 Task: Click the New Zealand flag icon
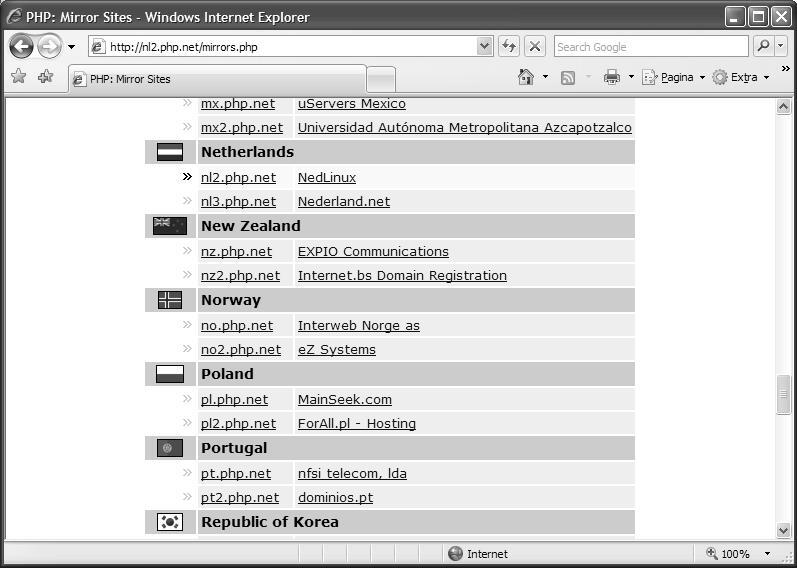170,226
